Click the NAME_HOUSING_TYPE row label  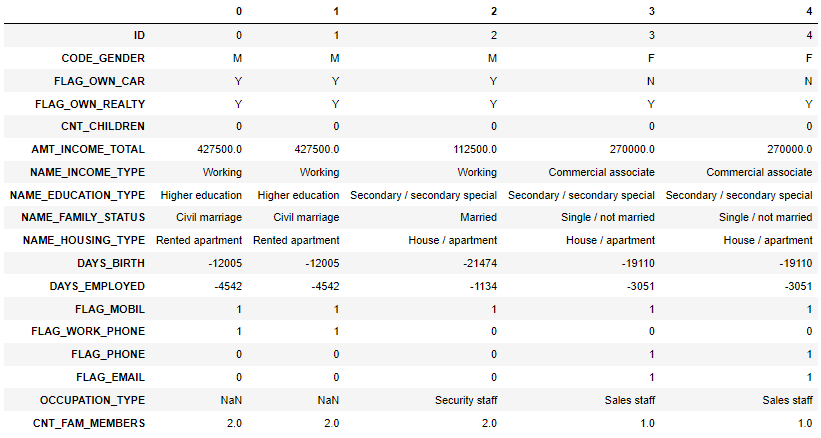(x=77, y=240)
